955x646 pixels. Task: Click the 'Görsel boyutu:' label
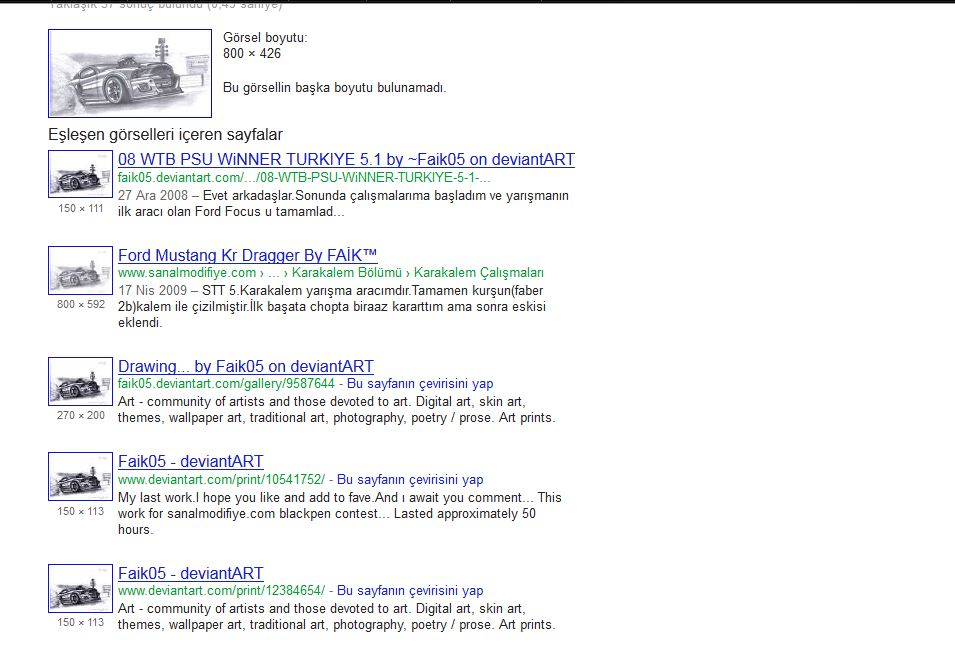[x=265, y=38]
